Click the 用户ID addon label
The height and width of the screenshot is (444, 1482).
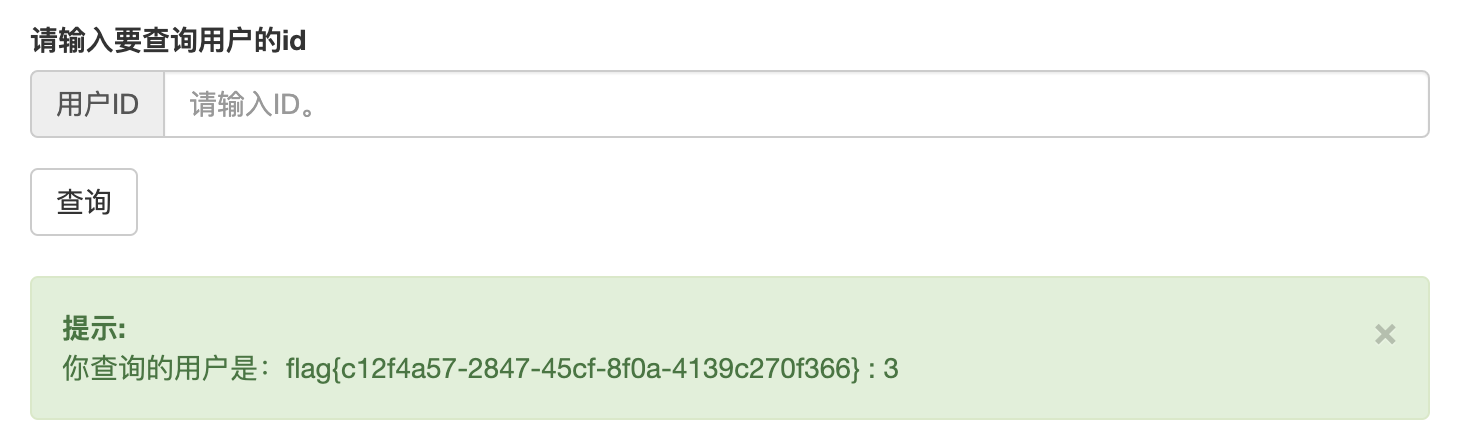pyautogui.click(x=97, y=104)
